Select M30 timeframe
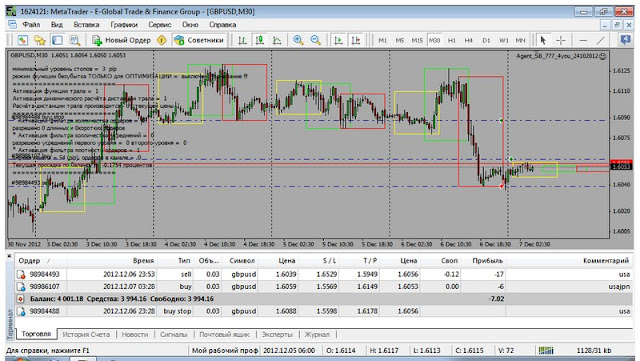 coord(434,40)
